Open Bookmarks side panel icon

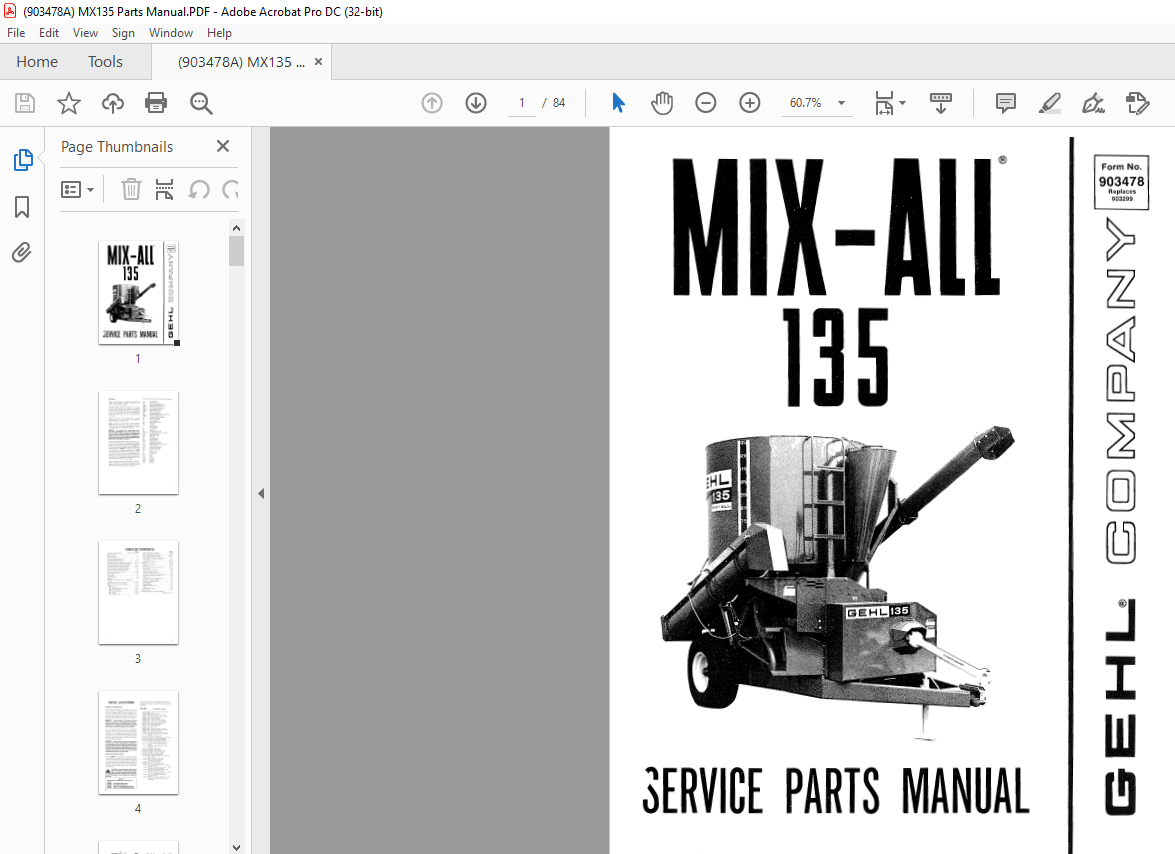[22, 207]
